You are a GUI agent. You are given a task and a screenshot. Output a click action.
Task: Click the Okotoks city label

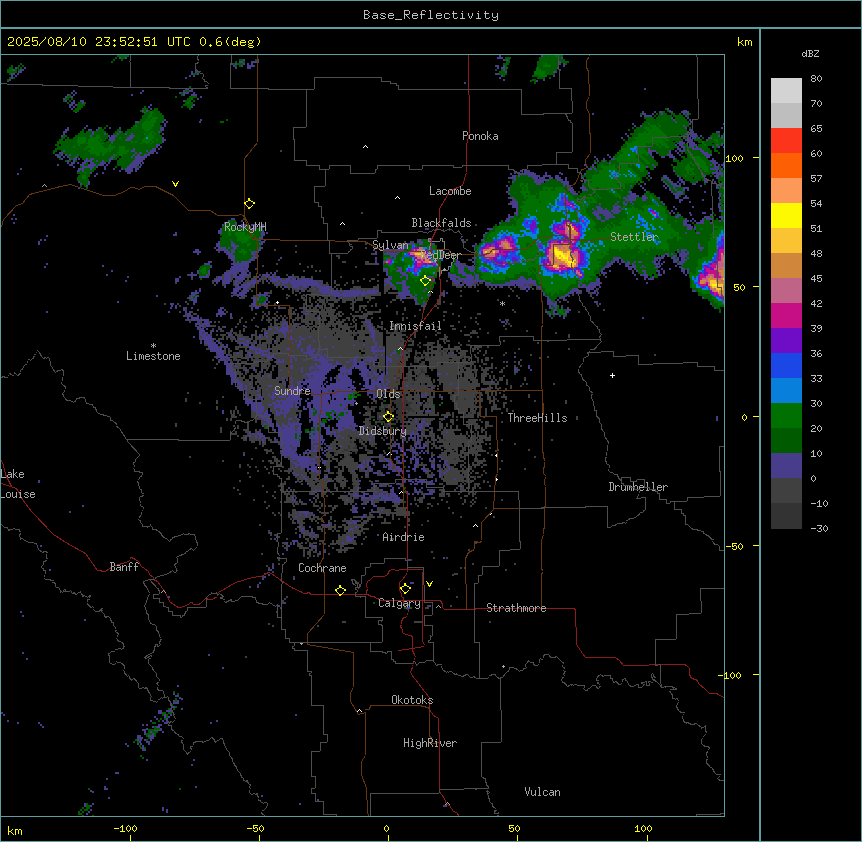(x=412, y=700)
